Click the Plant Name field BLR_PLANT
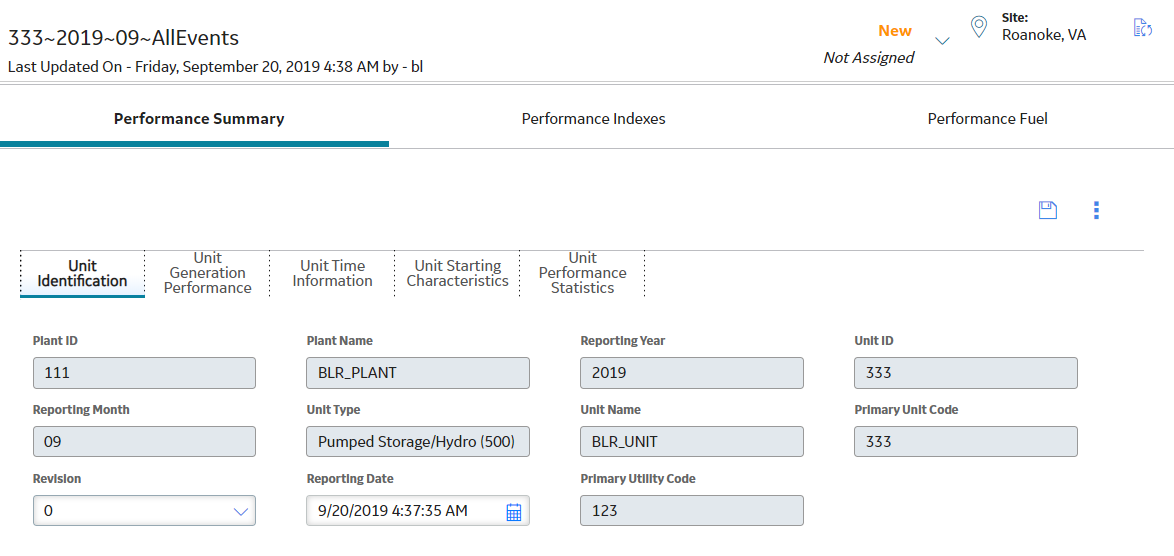 coord(418,373)
